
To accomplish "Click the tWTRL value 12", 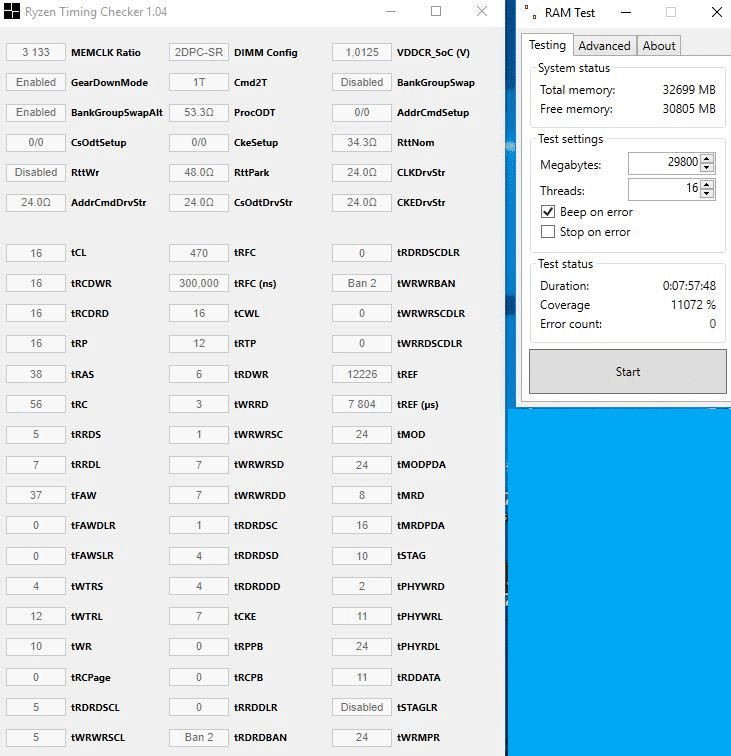I will pos(36,616).
